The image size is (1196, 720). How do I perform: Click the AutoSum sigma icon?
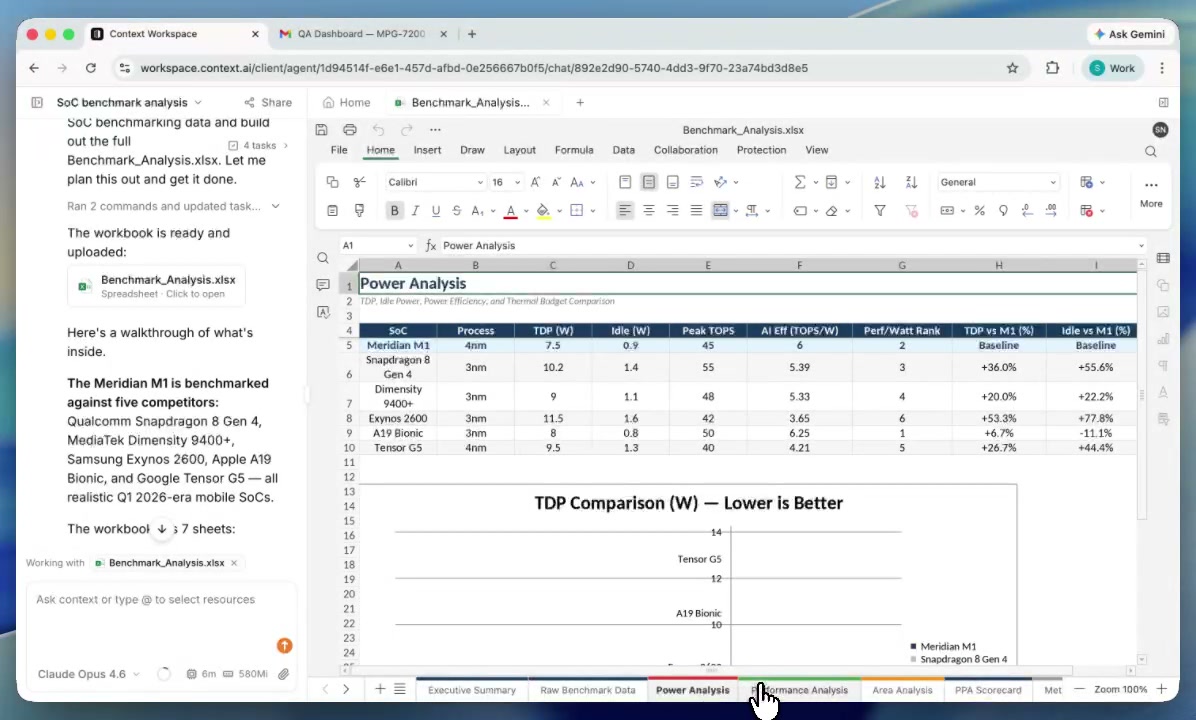799,182
